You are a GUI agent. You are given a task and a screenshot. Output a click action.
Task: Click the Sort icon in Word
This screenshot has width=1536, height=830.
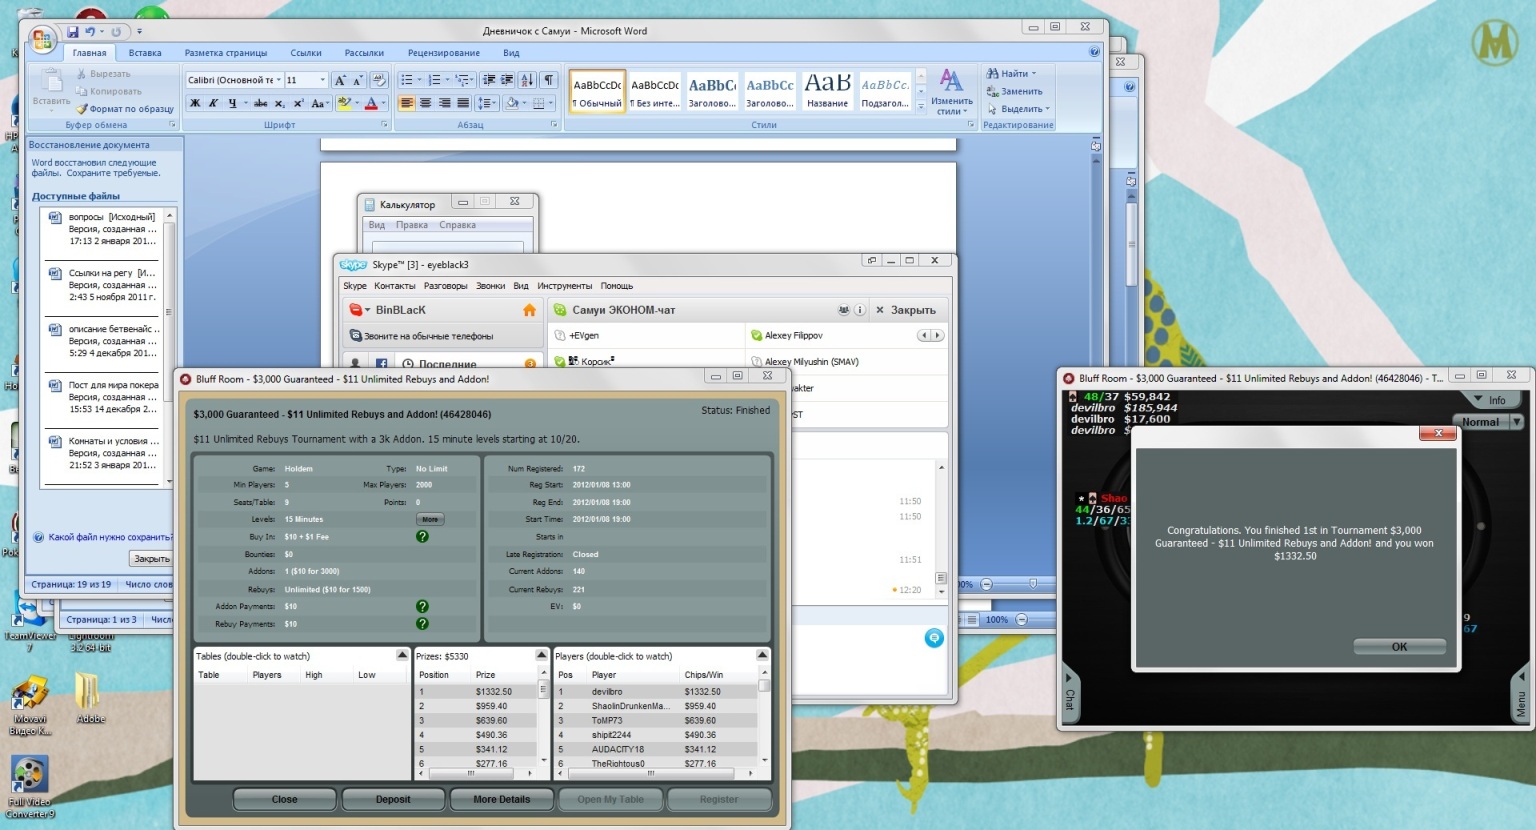[x=529, y=80]
